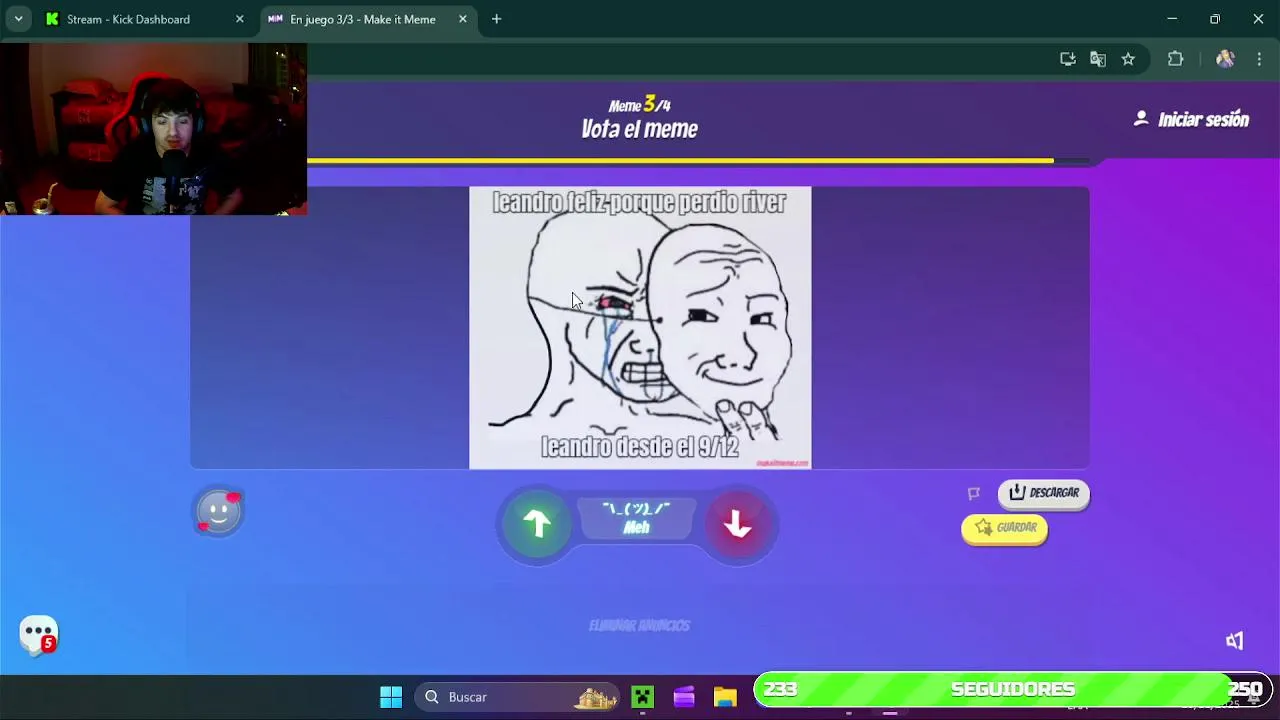Save the meme with Guardar button
The width and height of the screenshot is (1280, 720).
[x=1005, y=528]
